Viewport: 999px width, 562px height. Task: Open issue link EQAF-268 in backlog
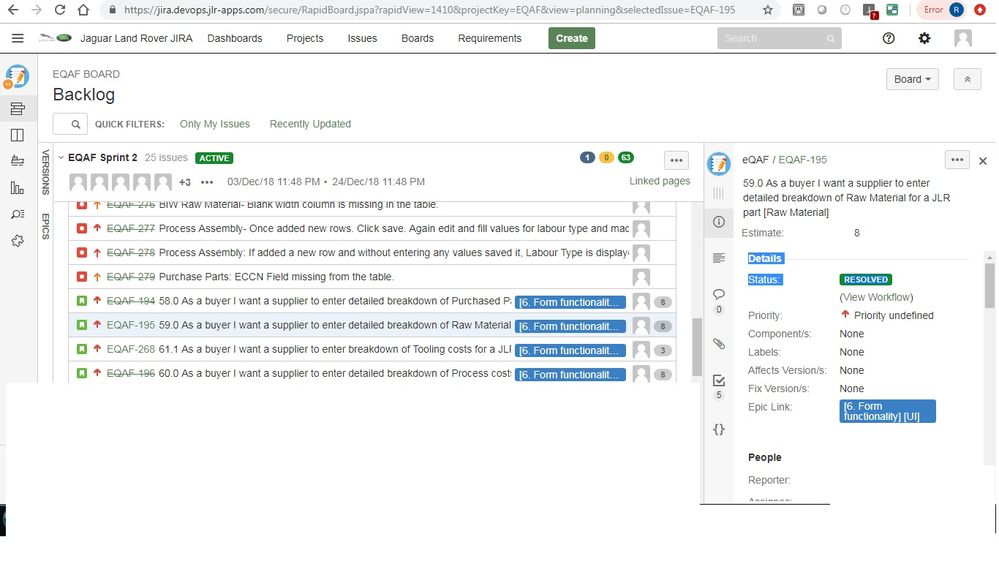pos(131,349)
